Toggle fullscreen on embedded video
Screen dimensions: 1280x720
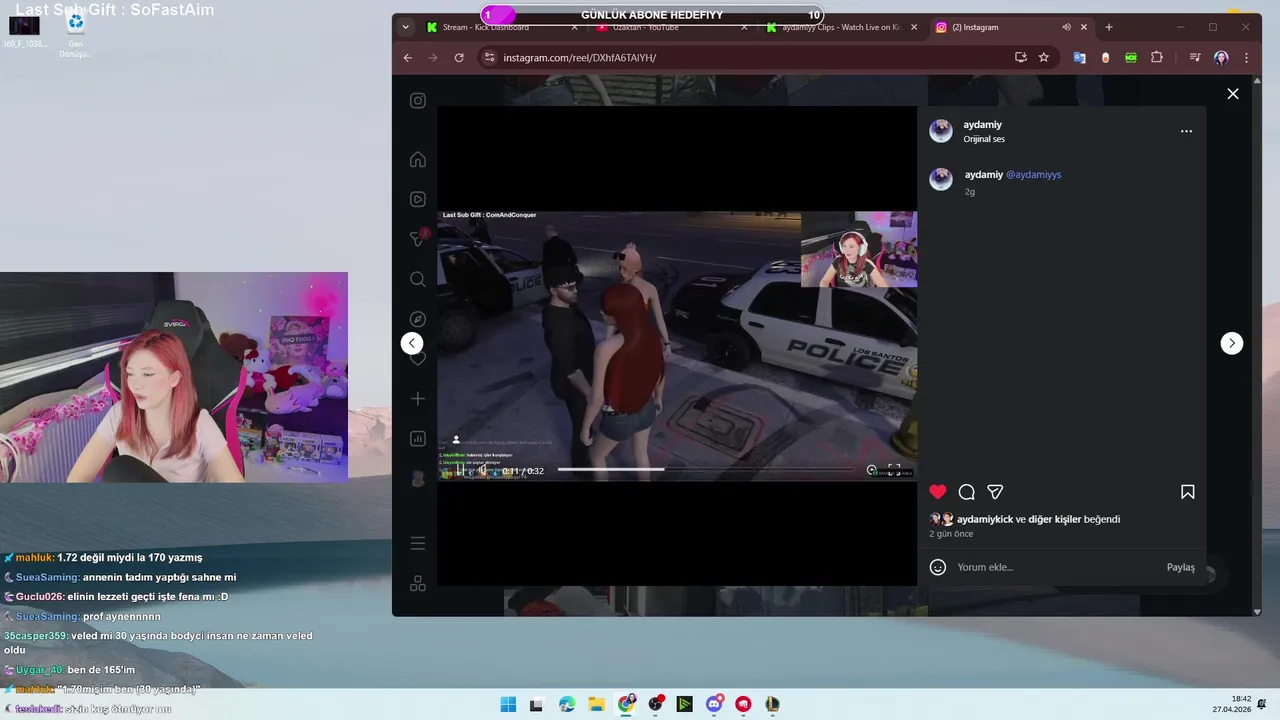894,469
